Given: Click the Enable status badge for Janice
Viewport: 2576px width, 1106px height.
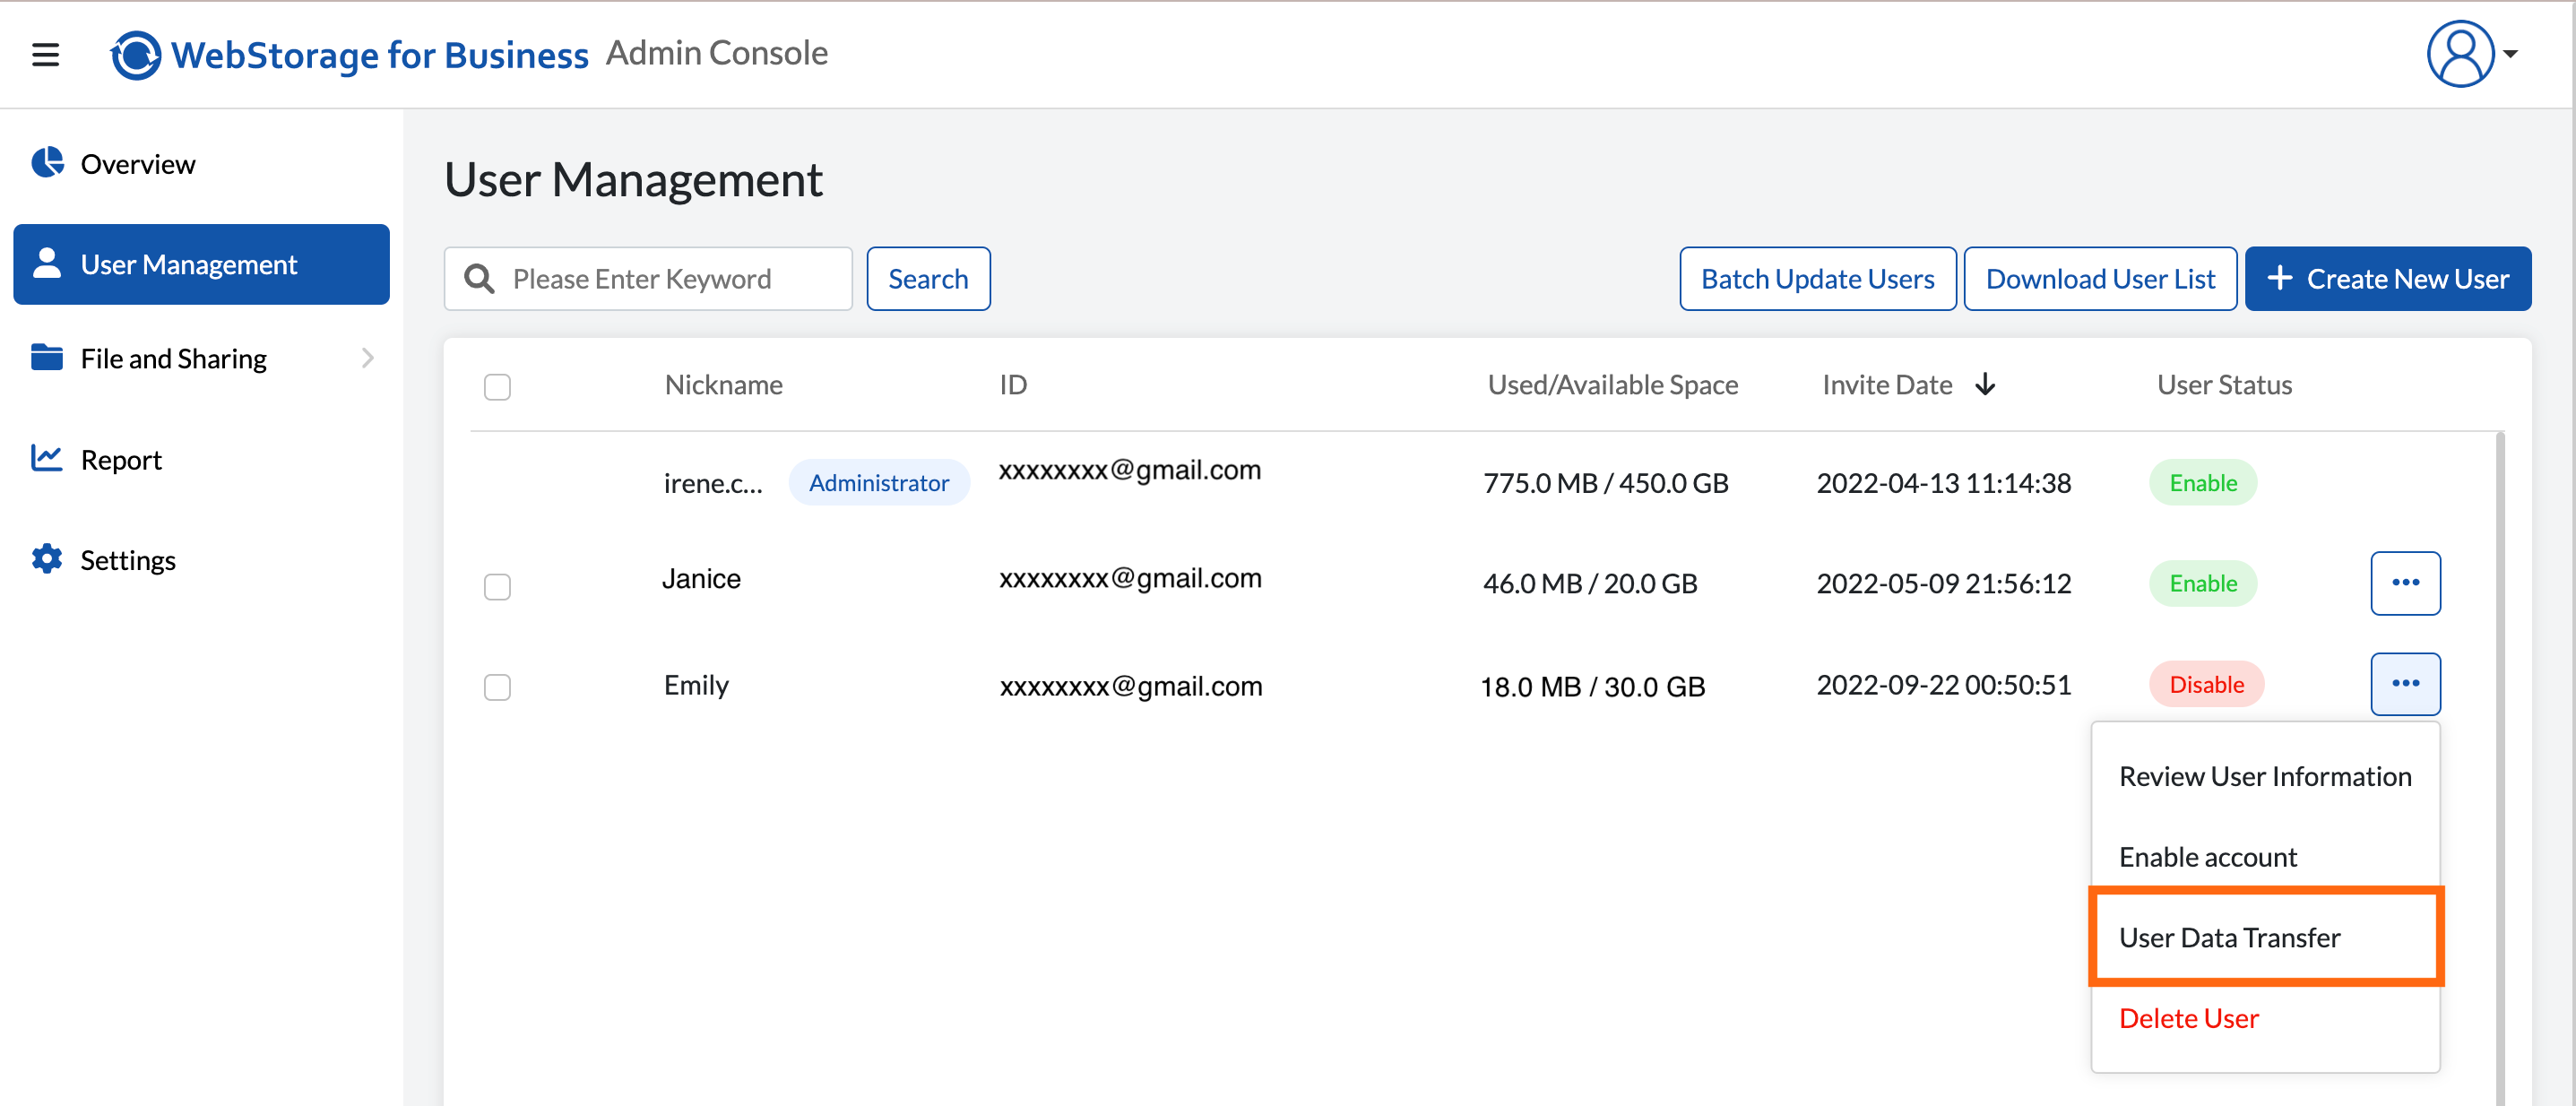Looking at the screenshot, I should pyautogui.click(x=2202, y=583).
